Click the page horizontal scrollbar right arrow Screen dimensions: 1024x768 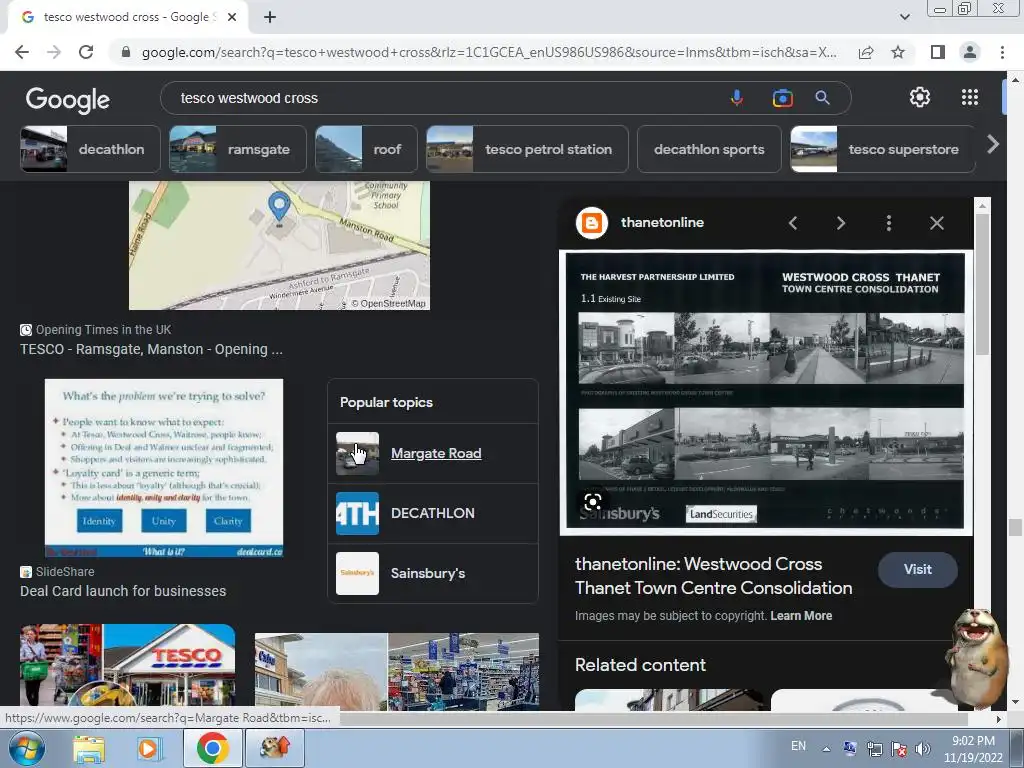(x=999, y=719)
